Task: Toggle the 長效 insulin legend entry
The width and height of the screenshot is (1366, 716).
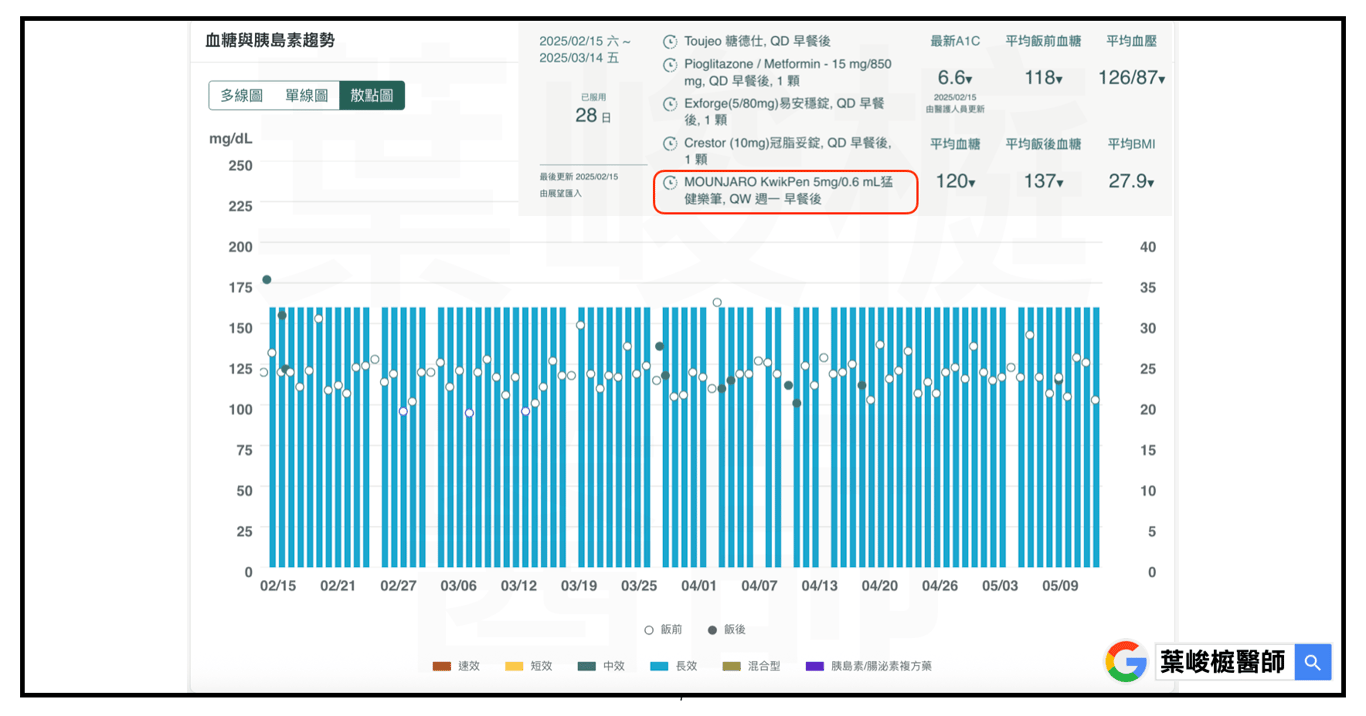Action: (x=673, y=666)
